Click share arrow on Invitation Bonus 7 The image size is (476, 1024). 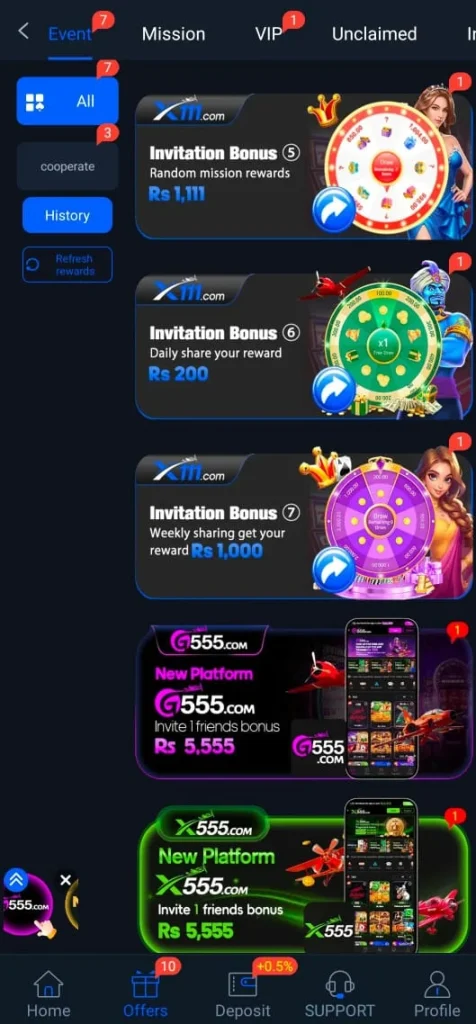pos(334,569)
